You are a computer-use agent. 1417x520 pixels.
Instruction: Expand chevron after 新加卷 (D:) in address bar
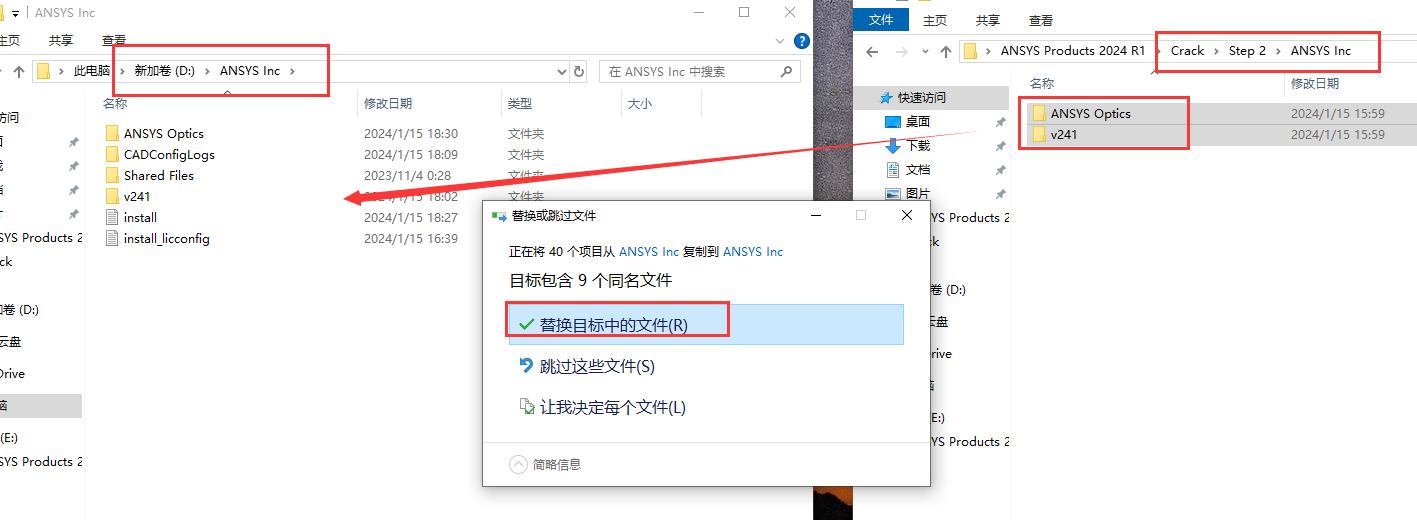point(207,71)
